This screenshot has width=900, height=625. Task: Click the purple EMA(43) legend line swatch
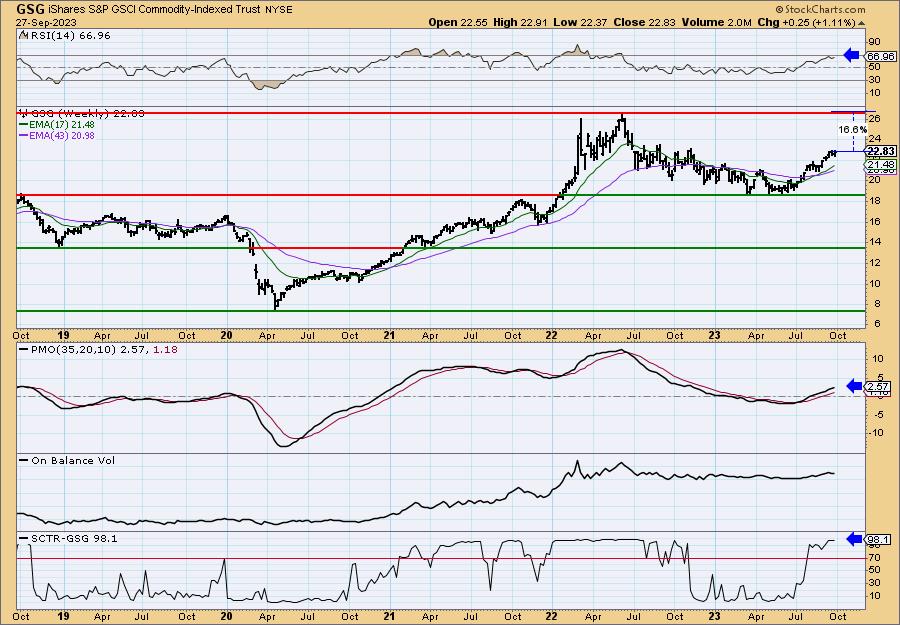[x=24, y=136]
